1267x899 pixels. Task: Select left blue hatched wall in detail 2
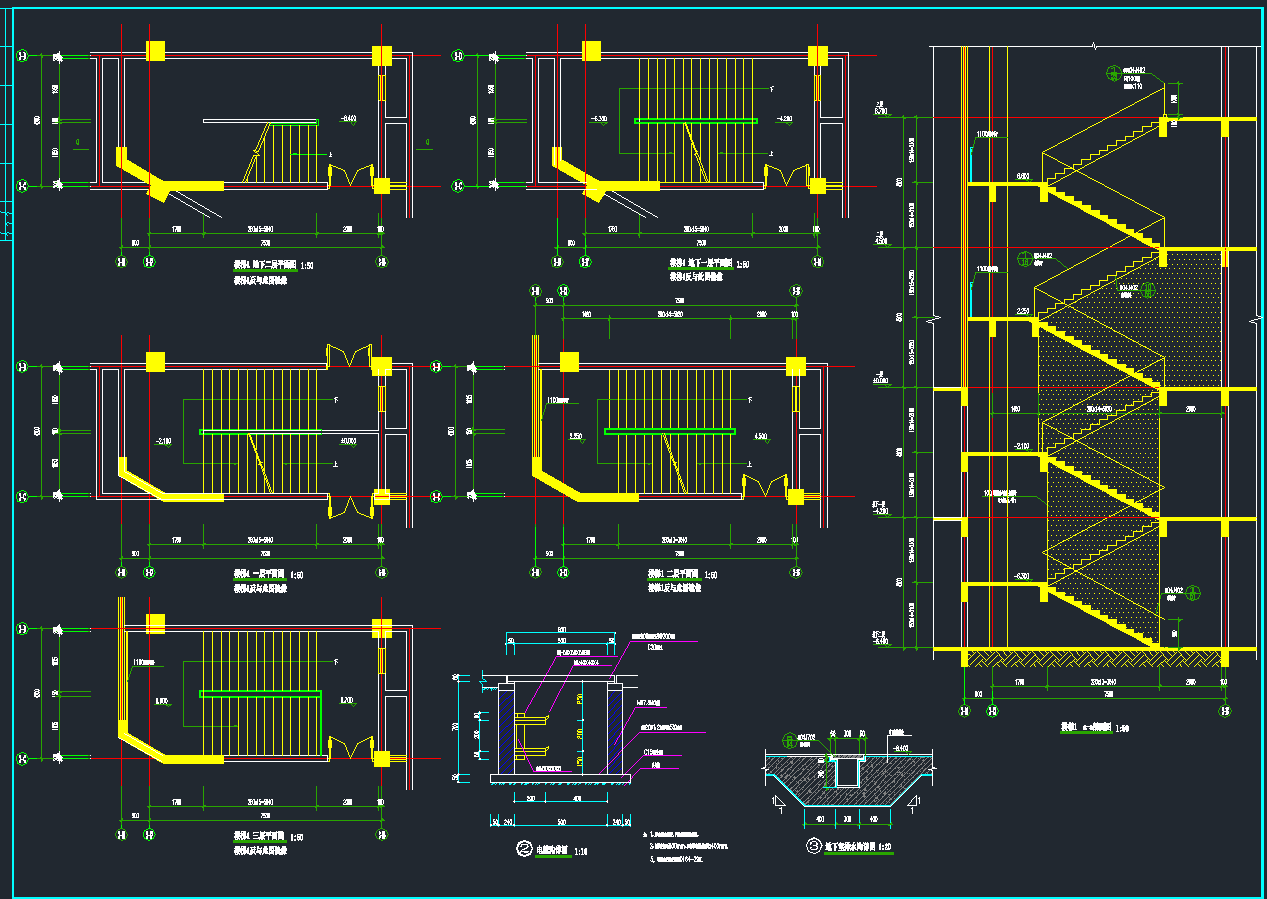point(506,730)
